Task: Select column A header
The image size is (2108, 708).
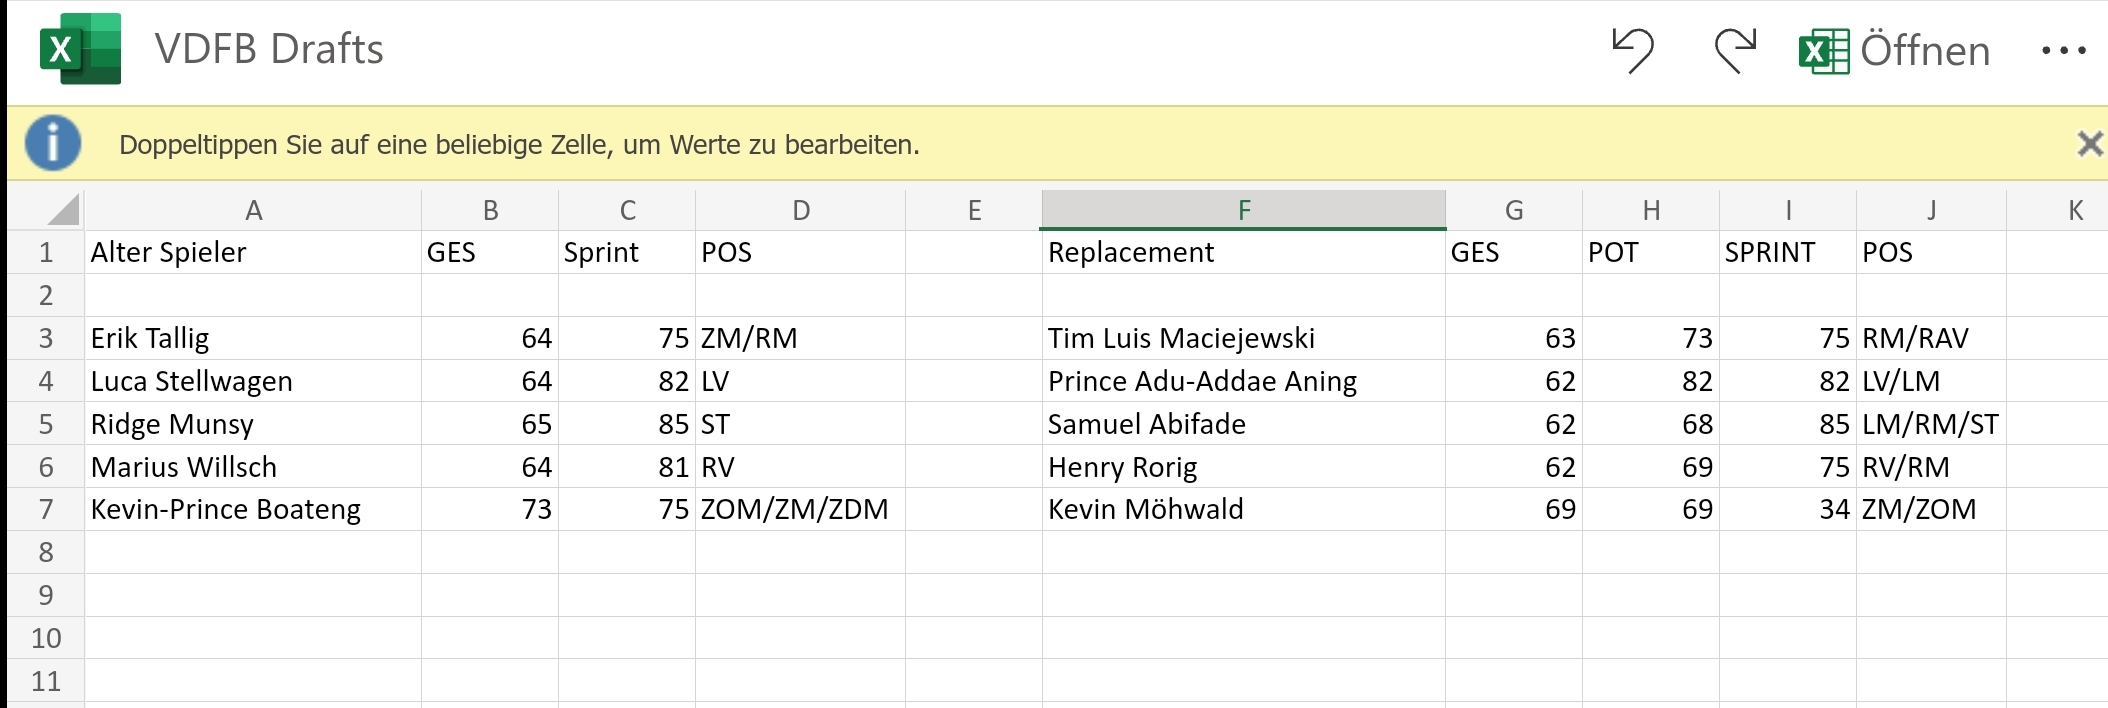Action: pyautogui.click(x=253, y=210)
